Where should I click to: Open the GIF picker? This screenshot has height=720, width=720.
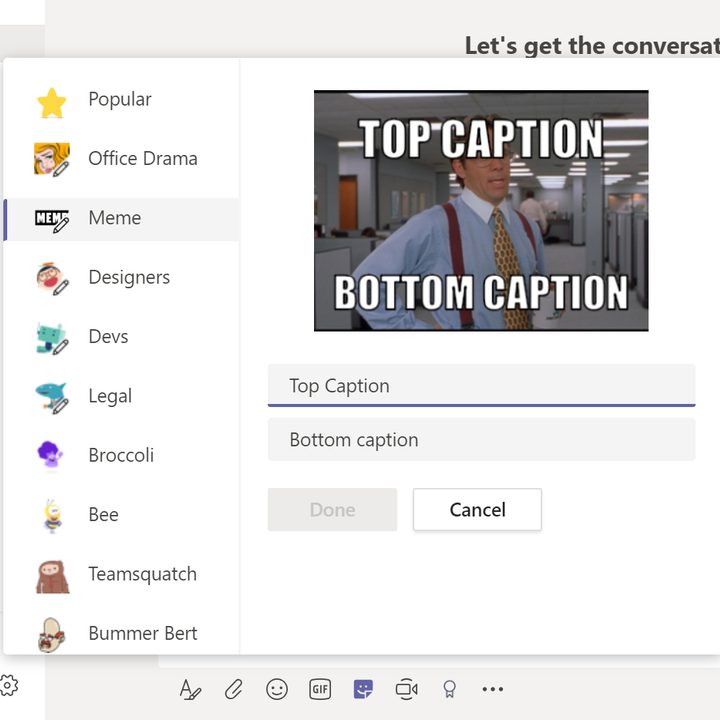320,689
